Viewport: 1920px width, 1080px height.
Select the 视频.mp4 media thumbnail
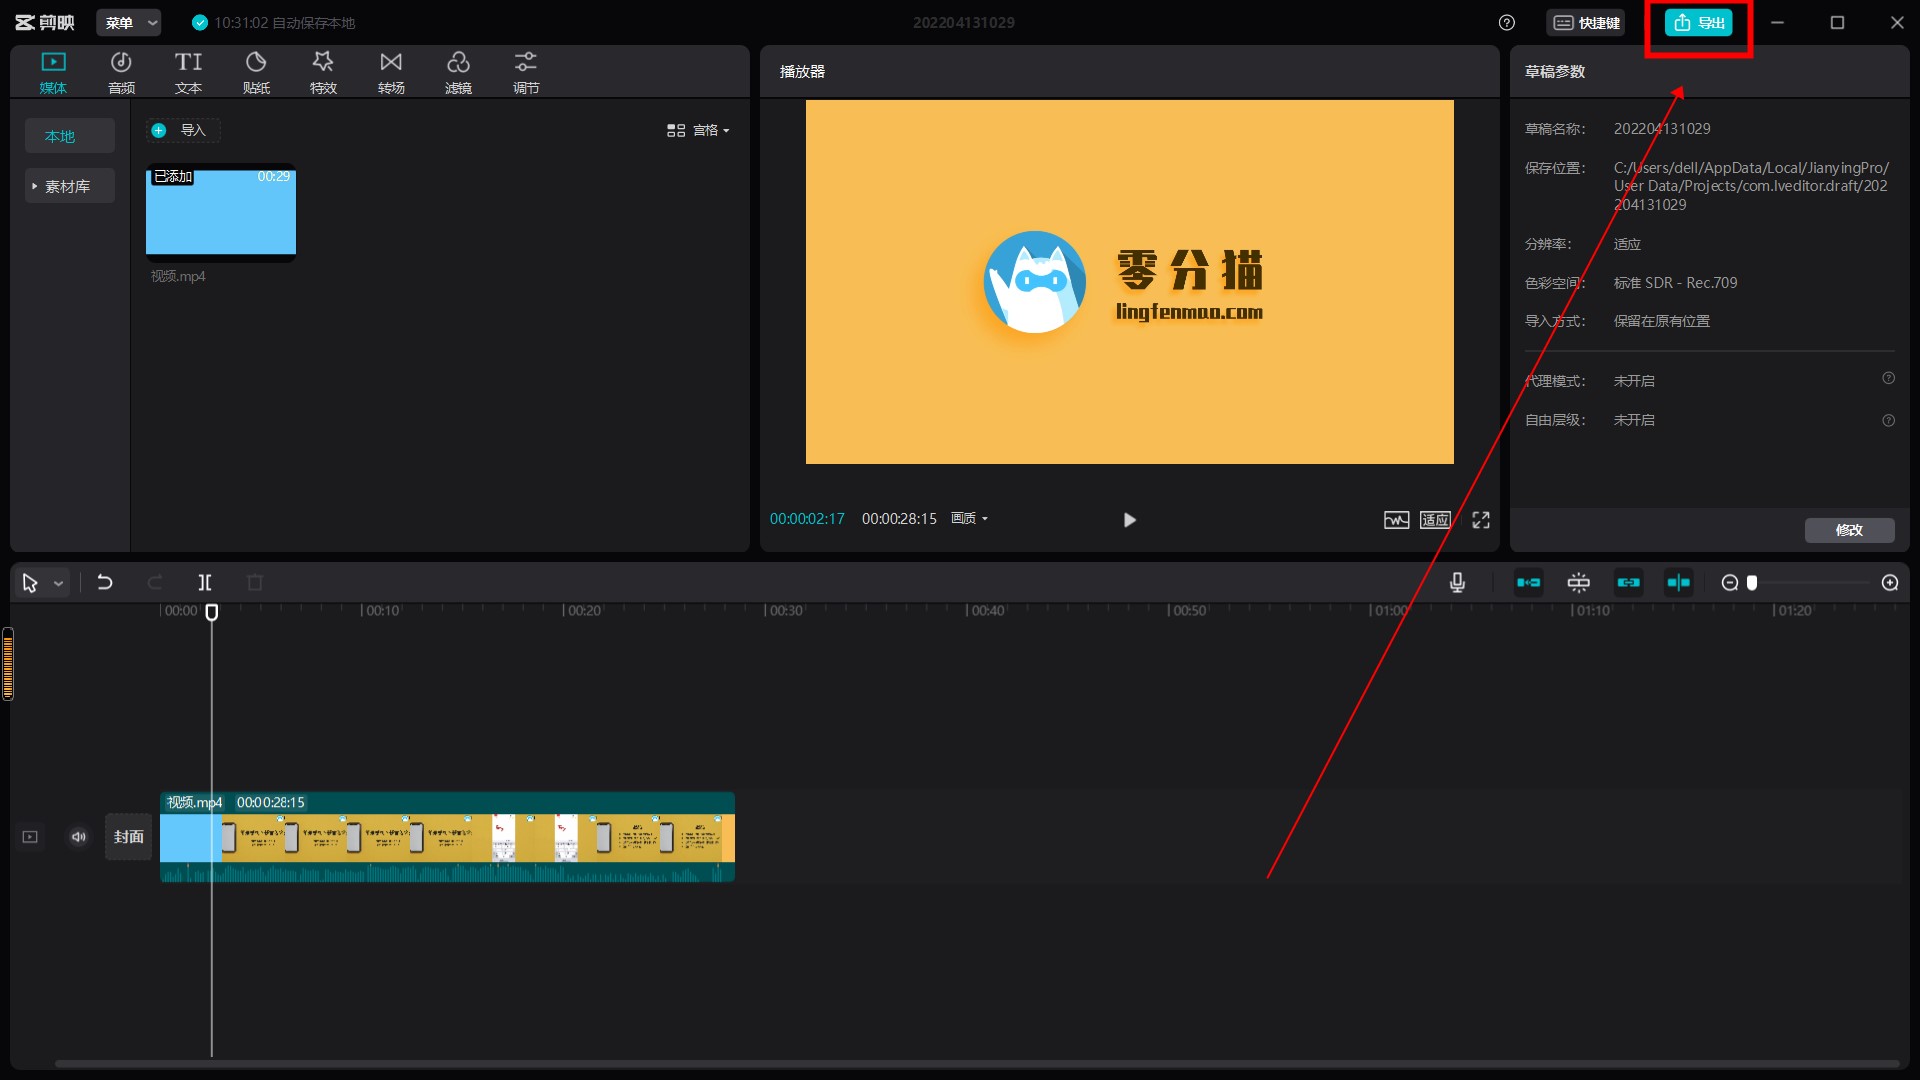click(221, 213)
